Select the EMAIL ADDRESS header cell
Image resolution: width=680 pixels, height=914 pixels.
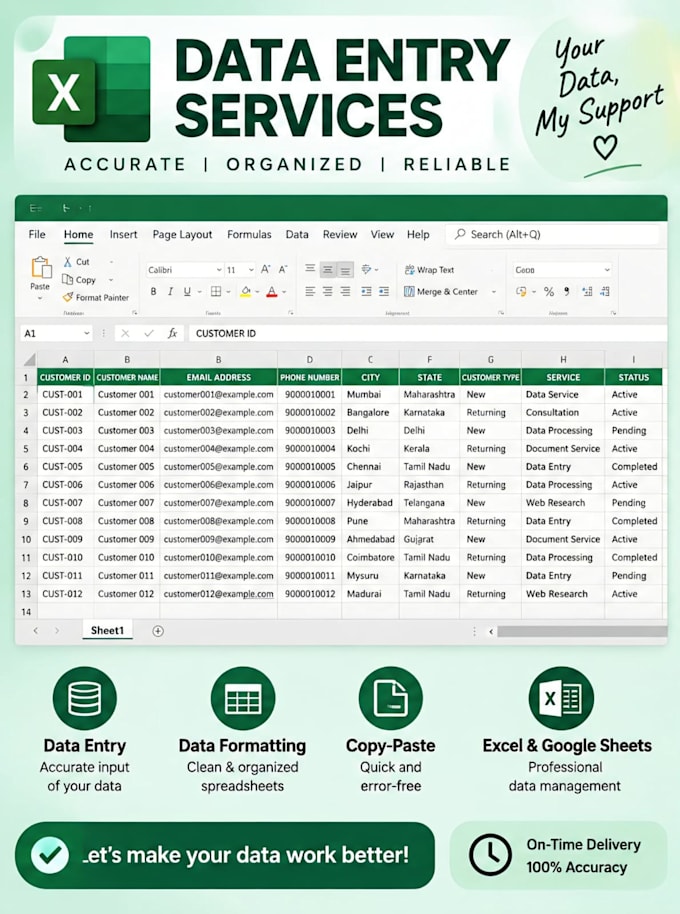(x=219, y=377)
